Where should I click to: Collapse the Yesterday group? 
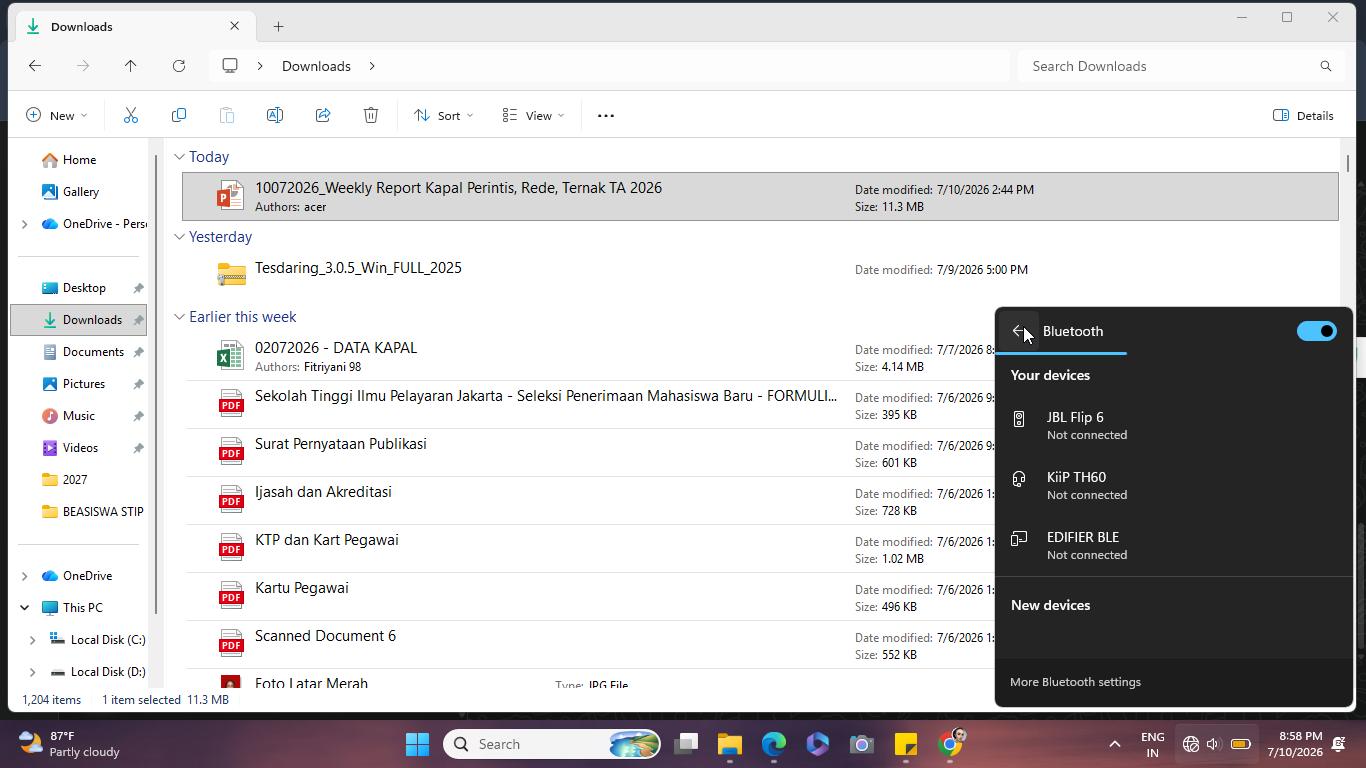[x=179, y=237]
